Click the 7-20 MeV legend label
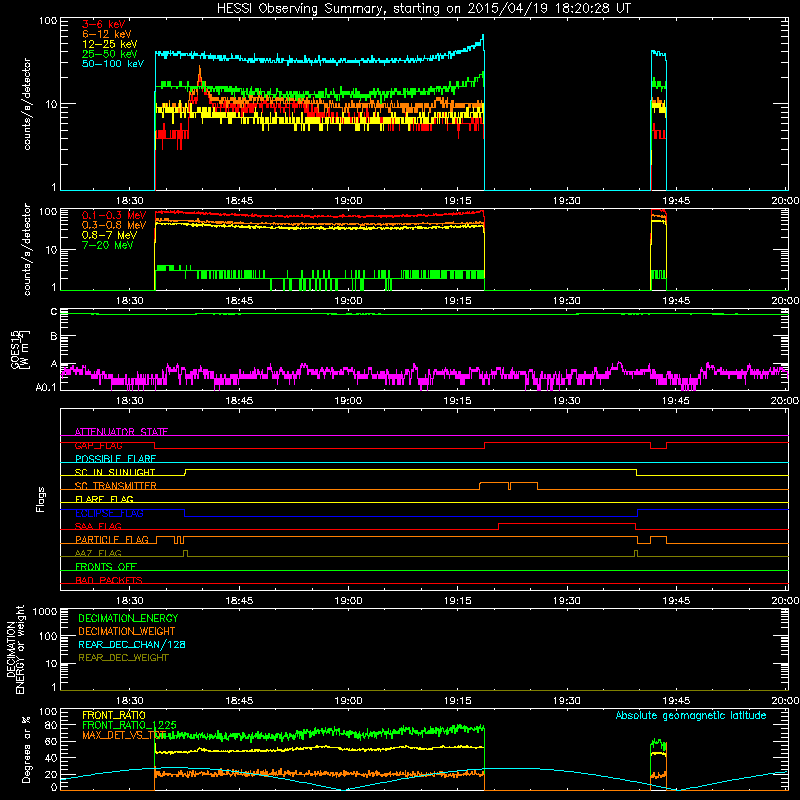 click(107, 245)
